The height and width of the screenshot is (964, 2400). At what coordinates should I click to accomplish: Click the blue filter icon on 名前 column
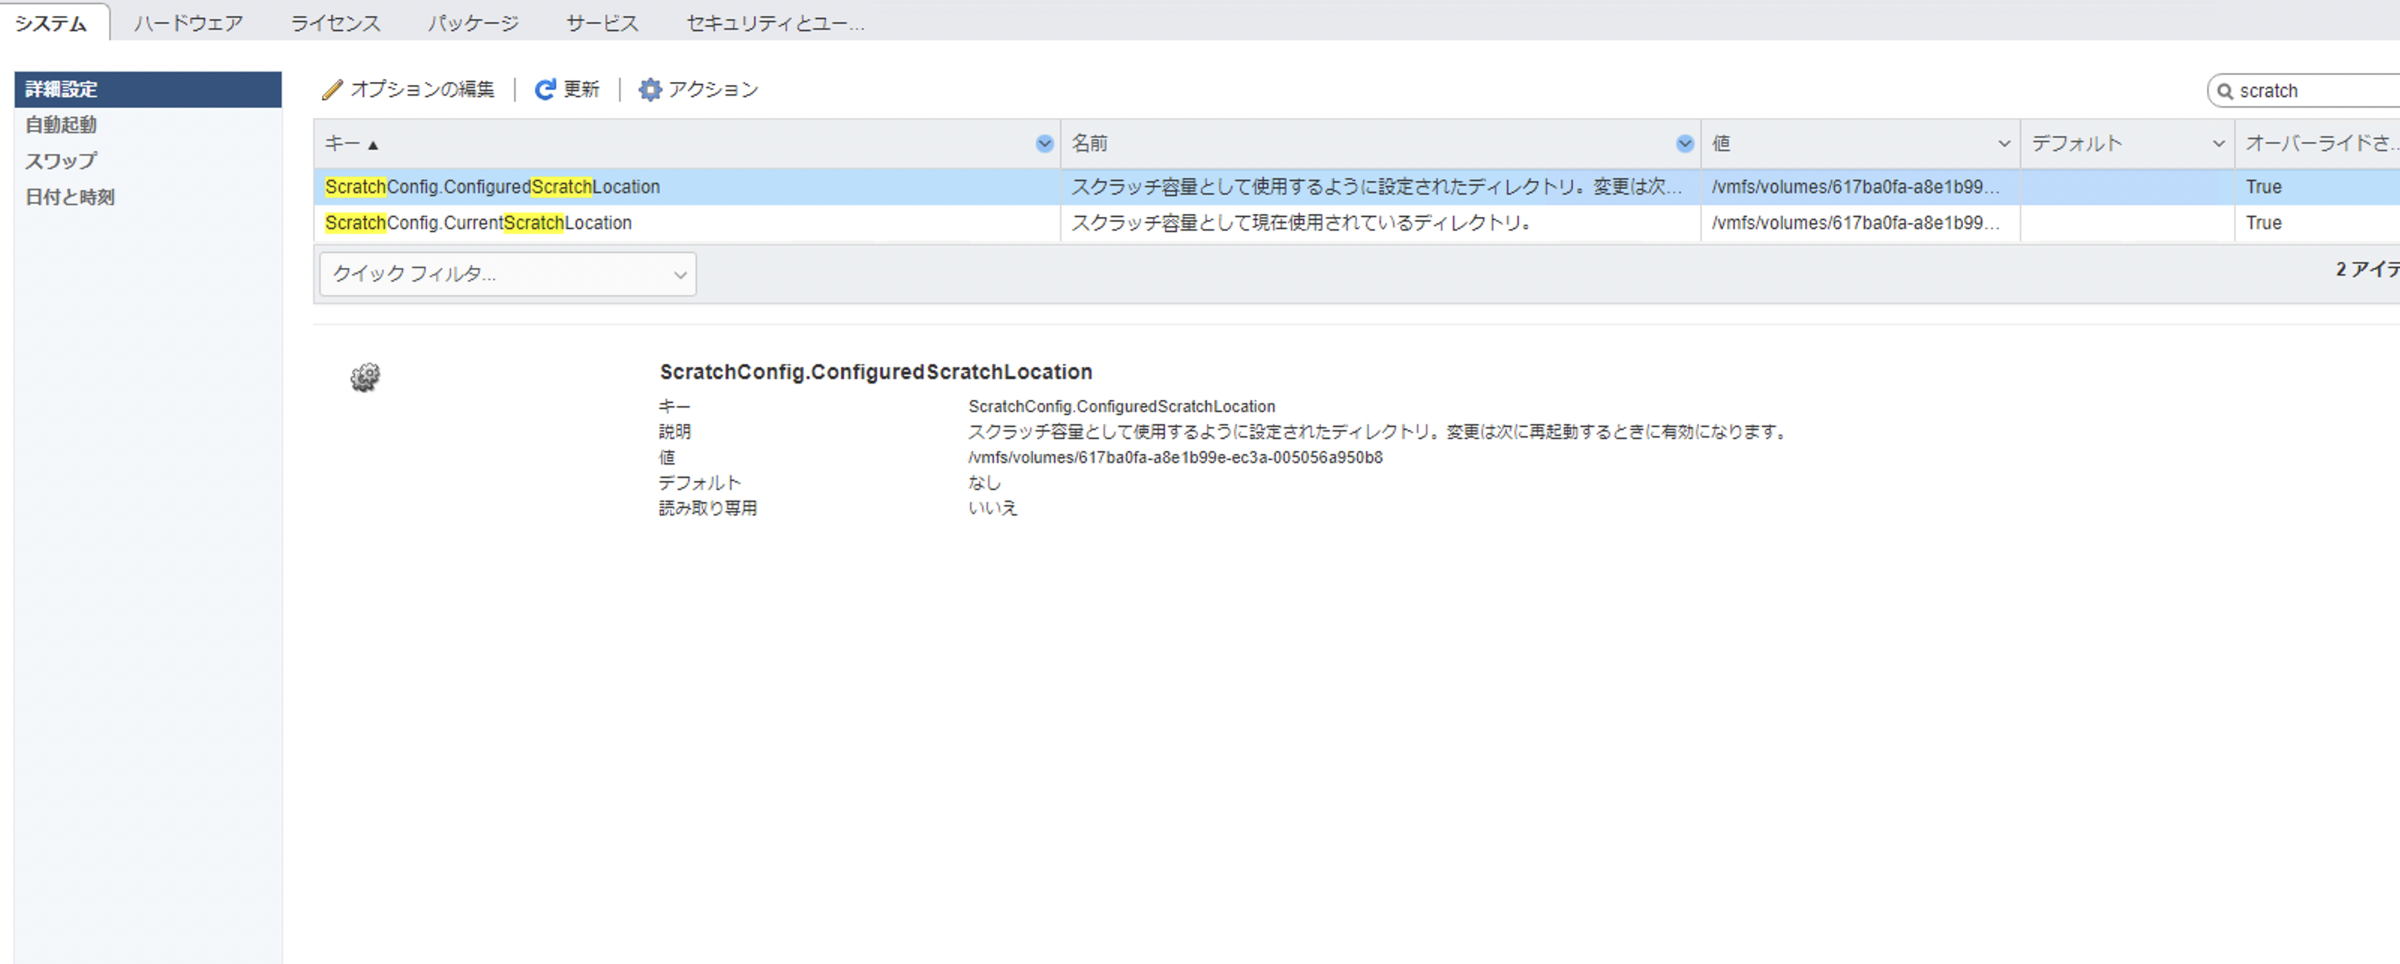(1685, 143)
